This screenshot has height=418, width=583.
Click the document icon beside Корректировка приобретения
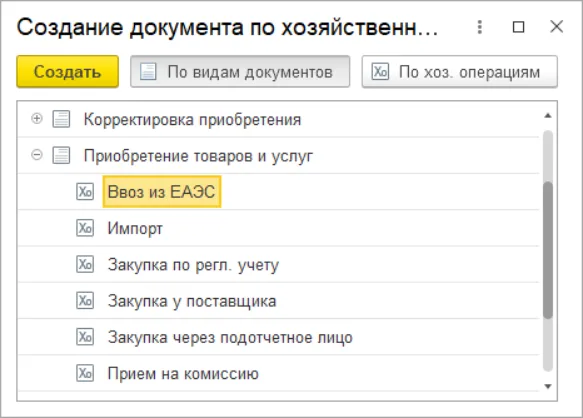pyautogui.click(x=61, y=119)
